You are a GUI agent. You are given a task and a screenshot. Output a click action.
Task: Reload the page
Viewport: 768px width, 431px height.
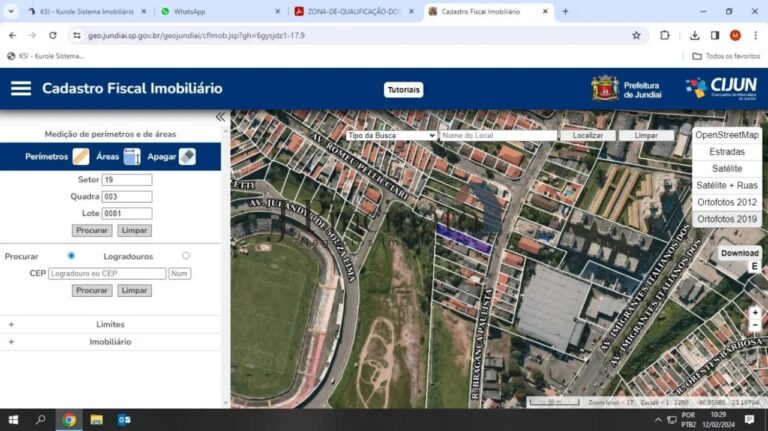52,35
